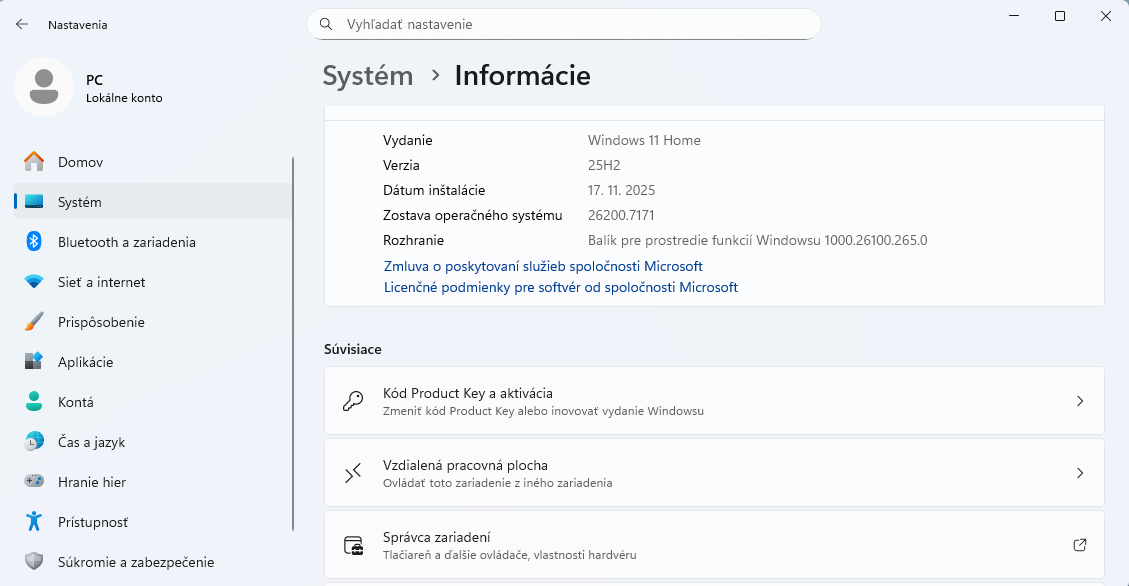Click the back arrow next to Nastavenia
The image size is (1129, 586).
pos(22,24)
